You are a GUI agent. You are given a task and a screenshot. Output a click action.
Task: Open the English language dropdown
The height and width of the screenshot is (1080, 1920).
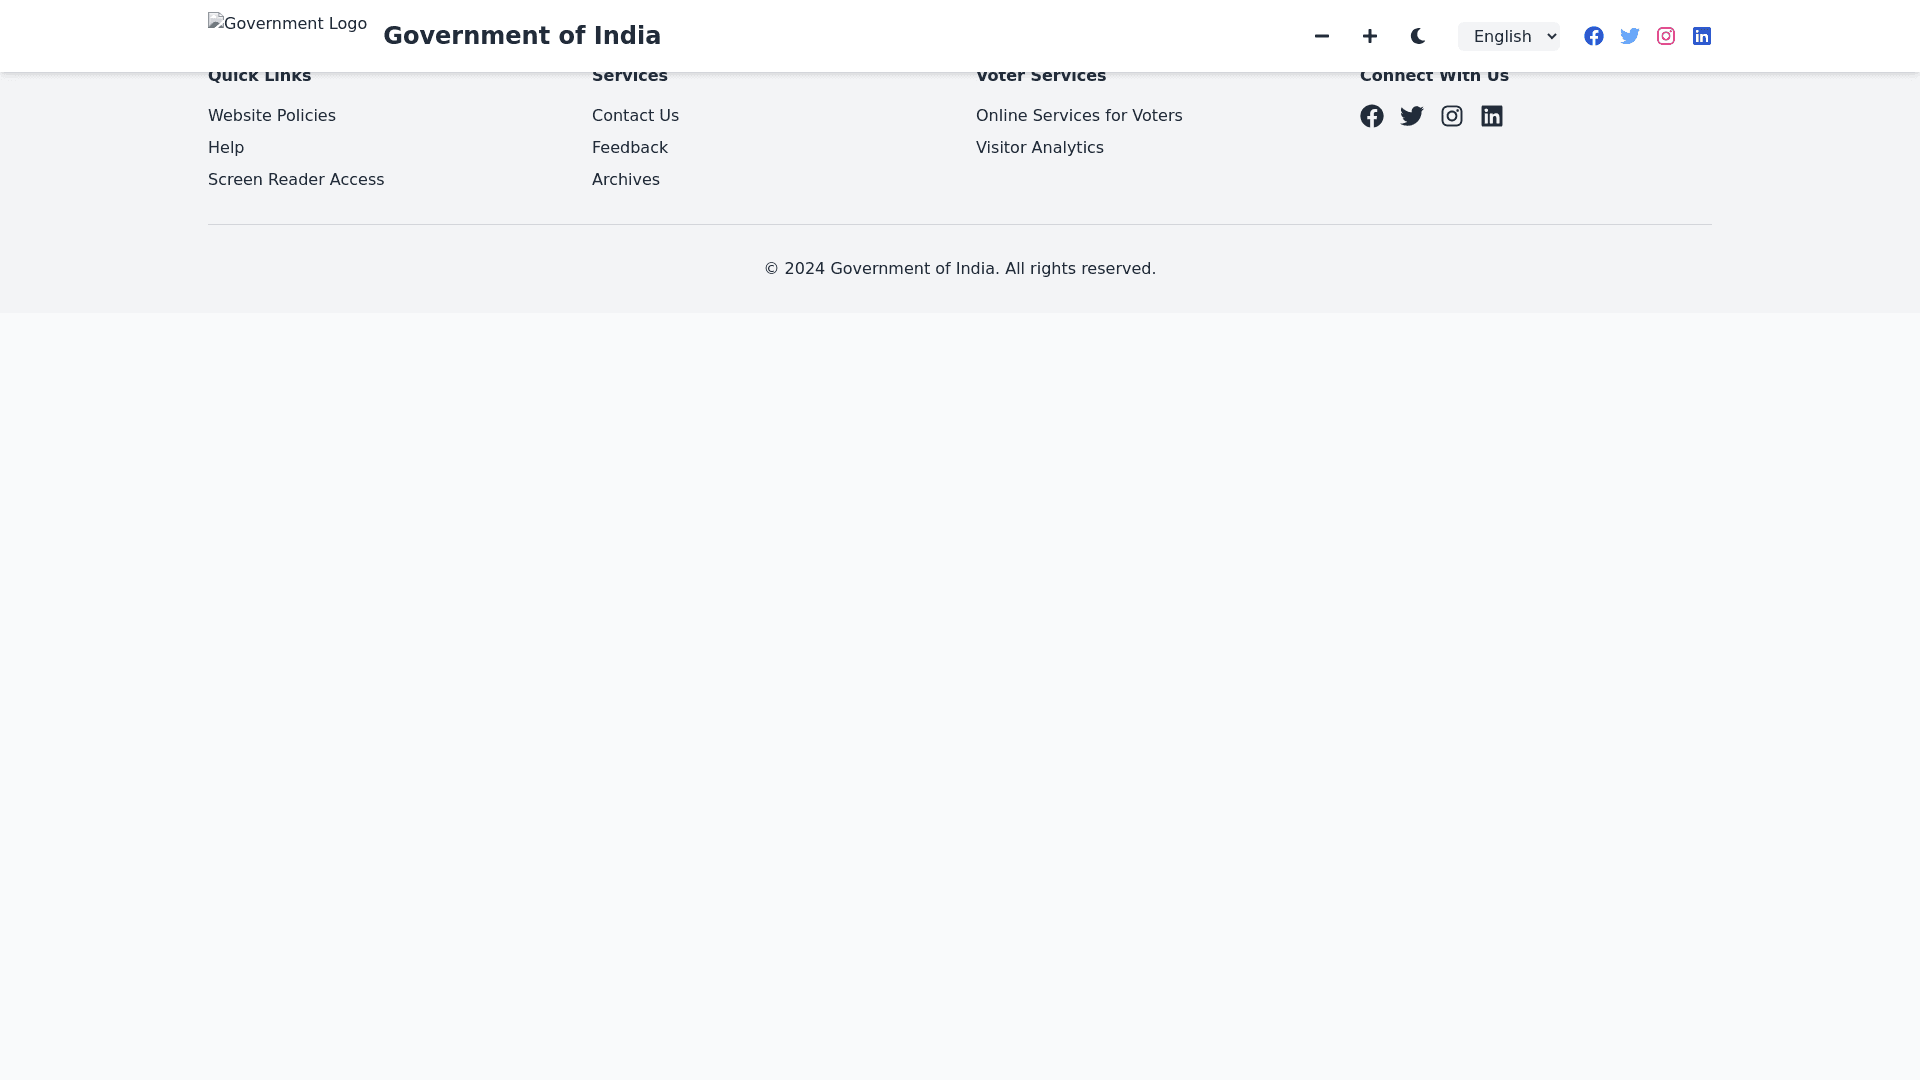[1508, 36]
